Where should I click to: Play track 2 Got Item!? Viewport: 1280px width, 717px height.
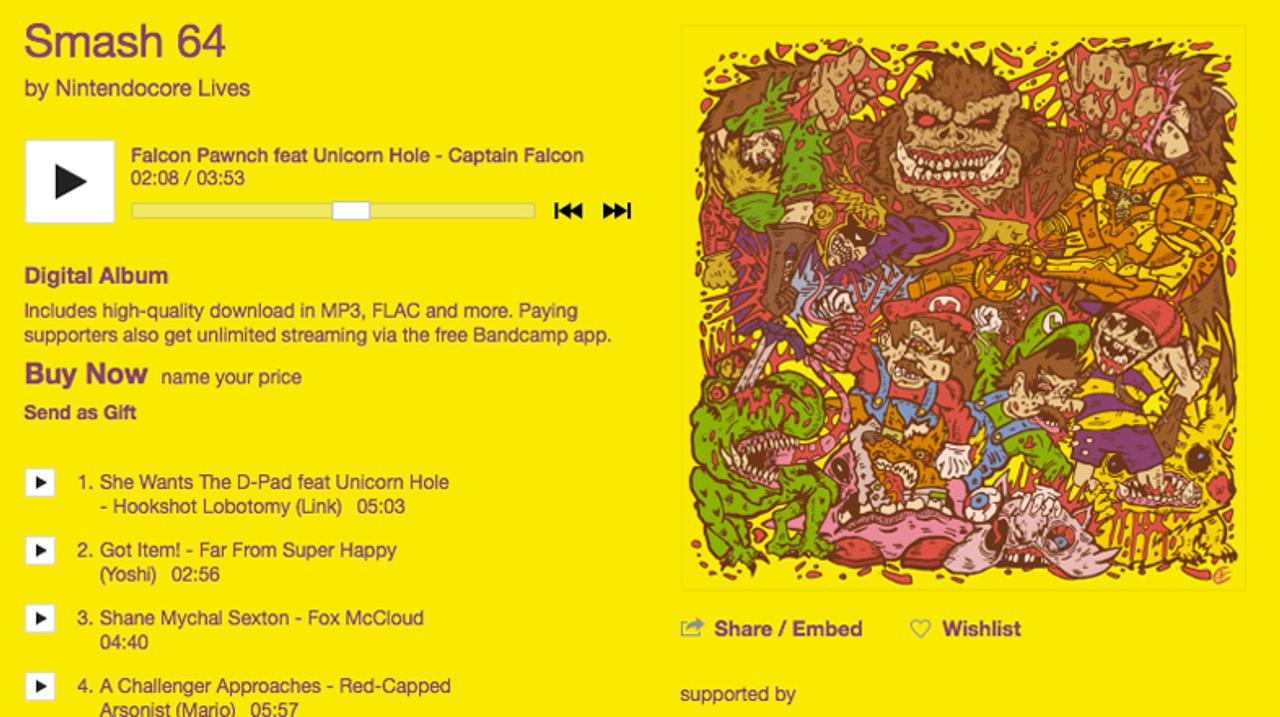point(40,551)
